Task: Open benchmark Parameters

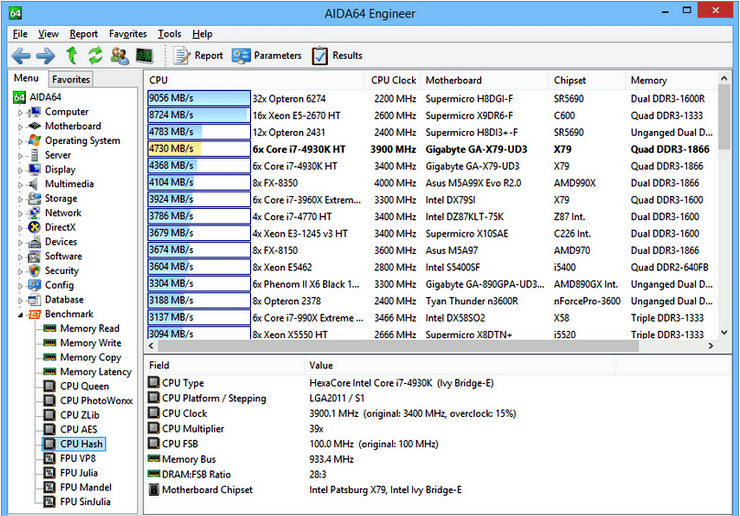Action: click(x=266, y=56)
